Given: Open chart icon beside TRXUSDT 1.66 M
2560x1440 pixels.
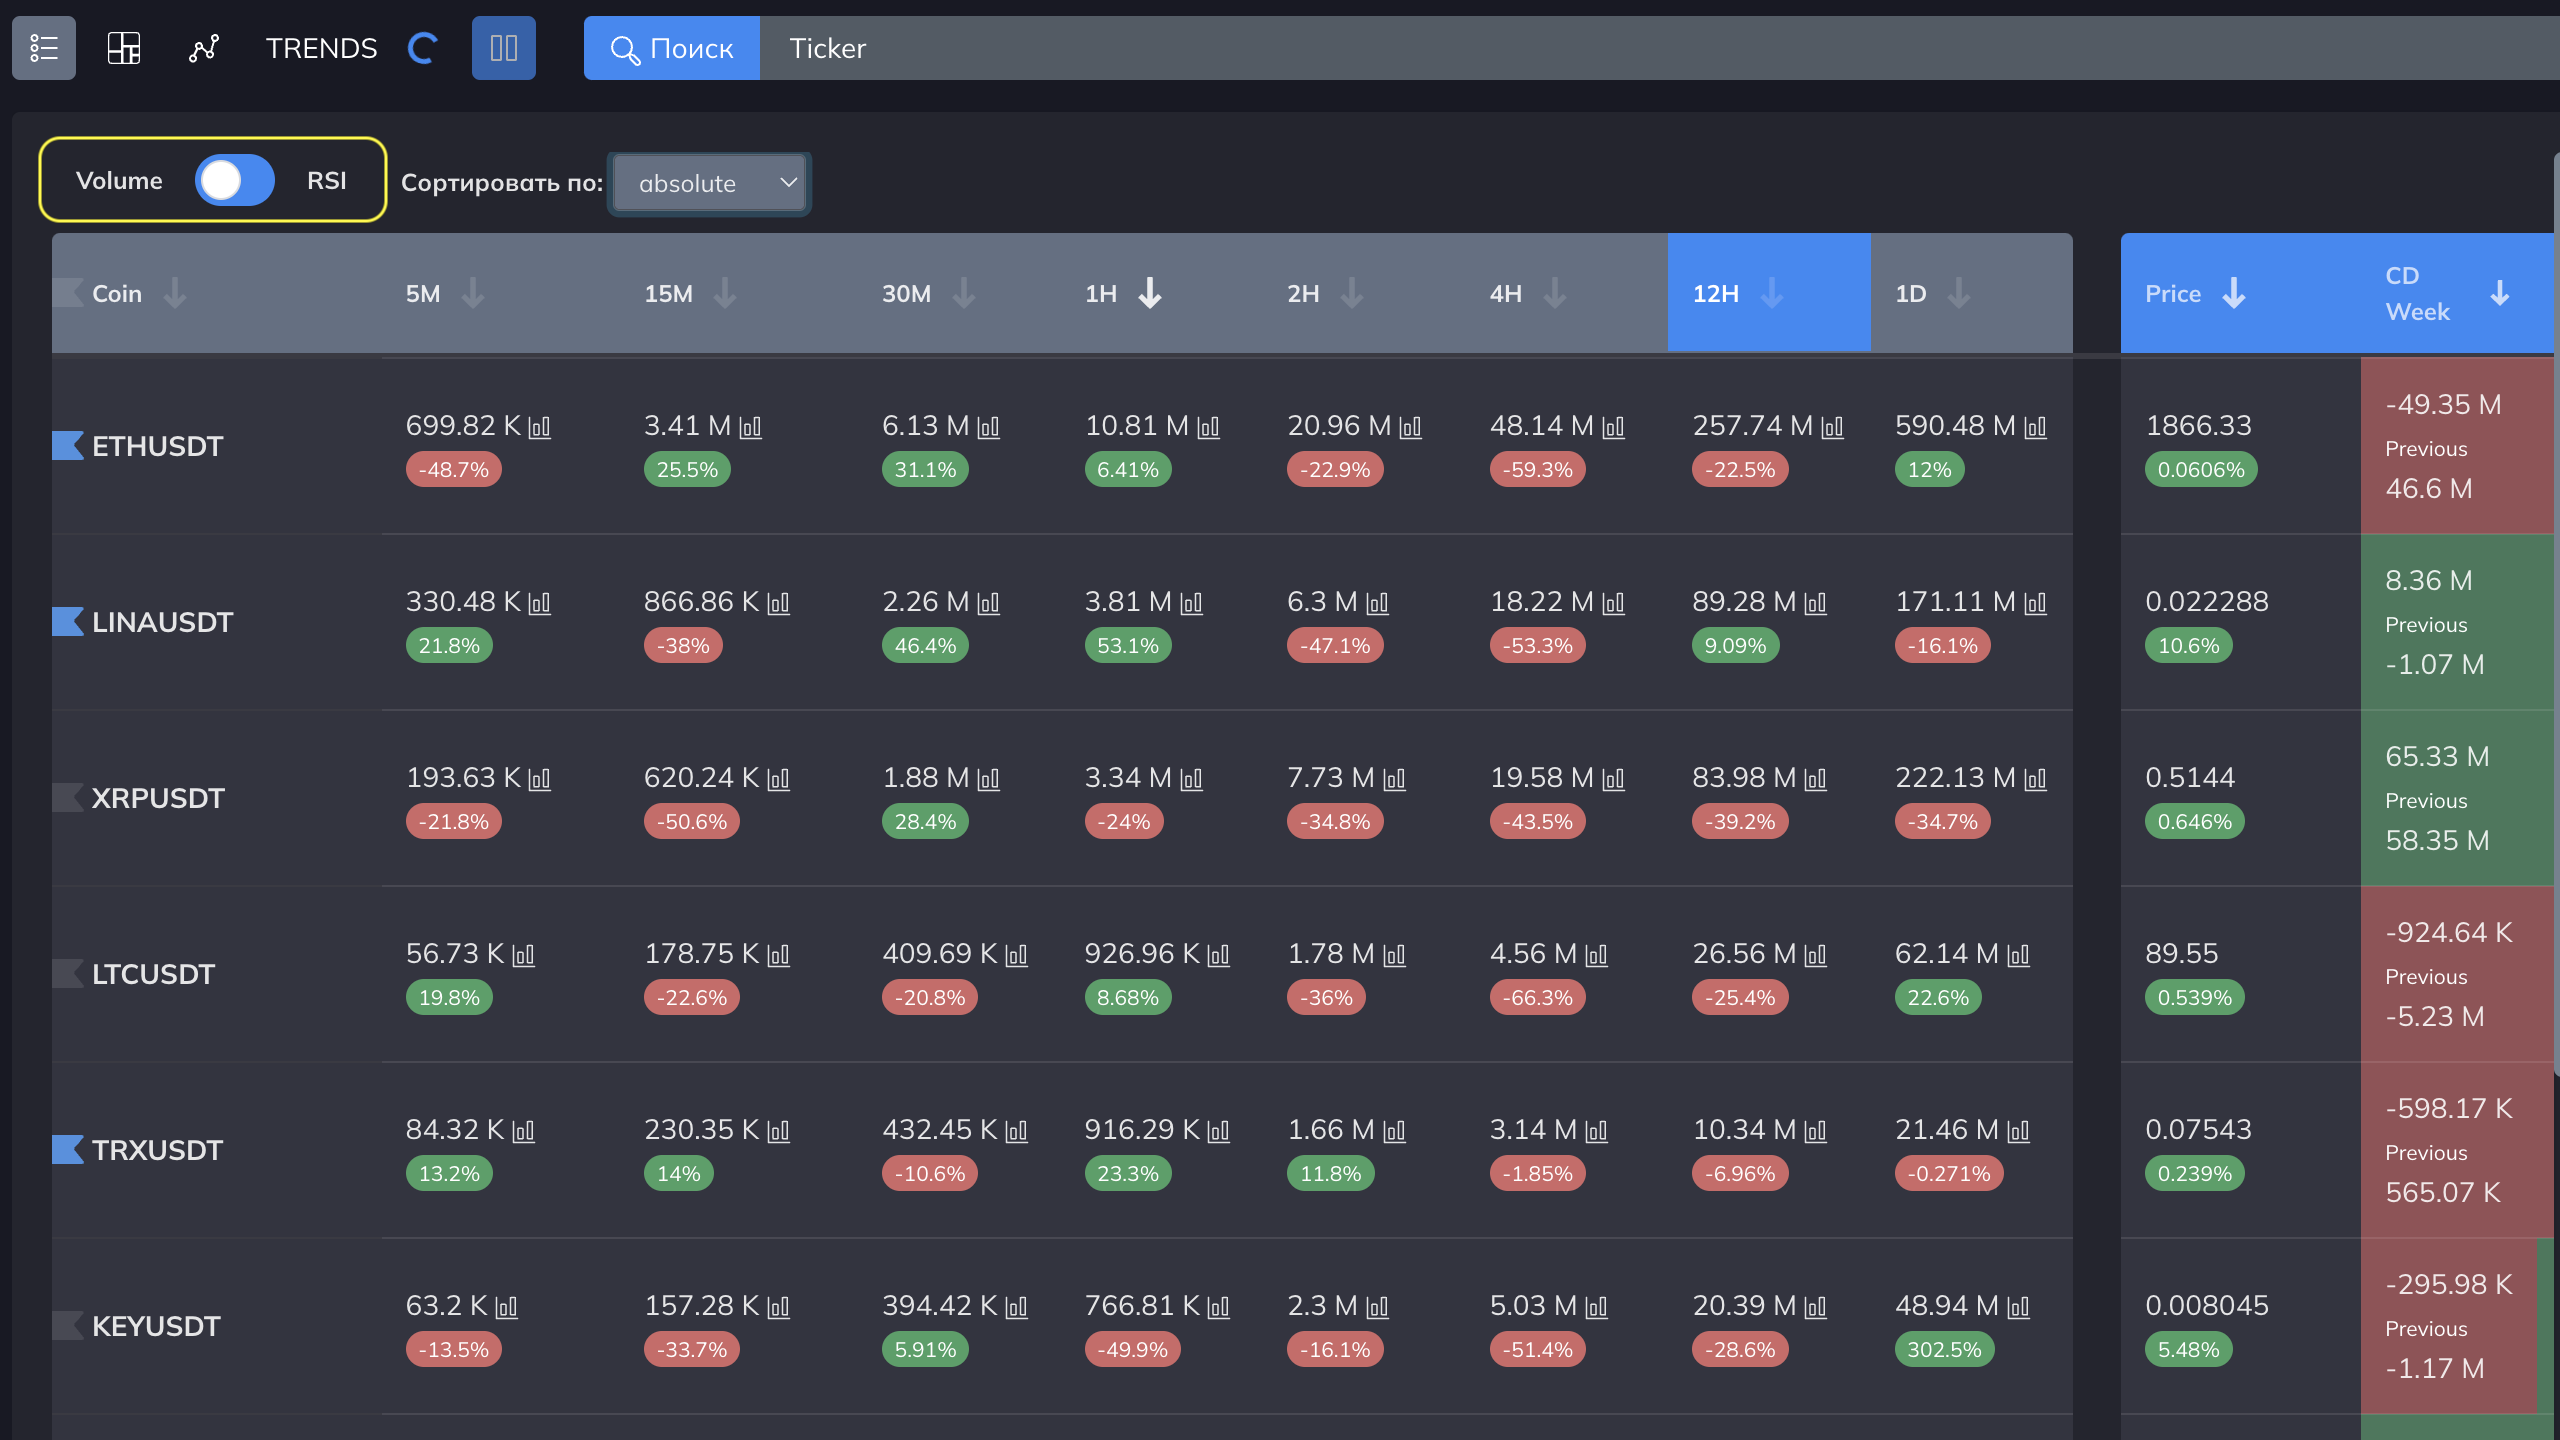Looking at the screenshot, I should click(1394, 1132).
